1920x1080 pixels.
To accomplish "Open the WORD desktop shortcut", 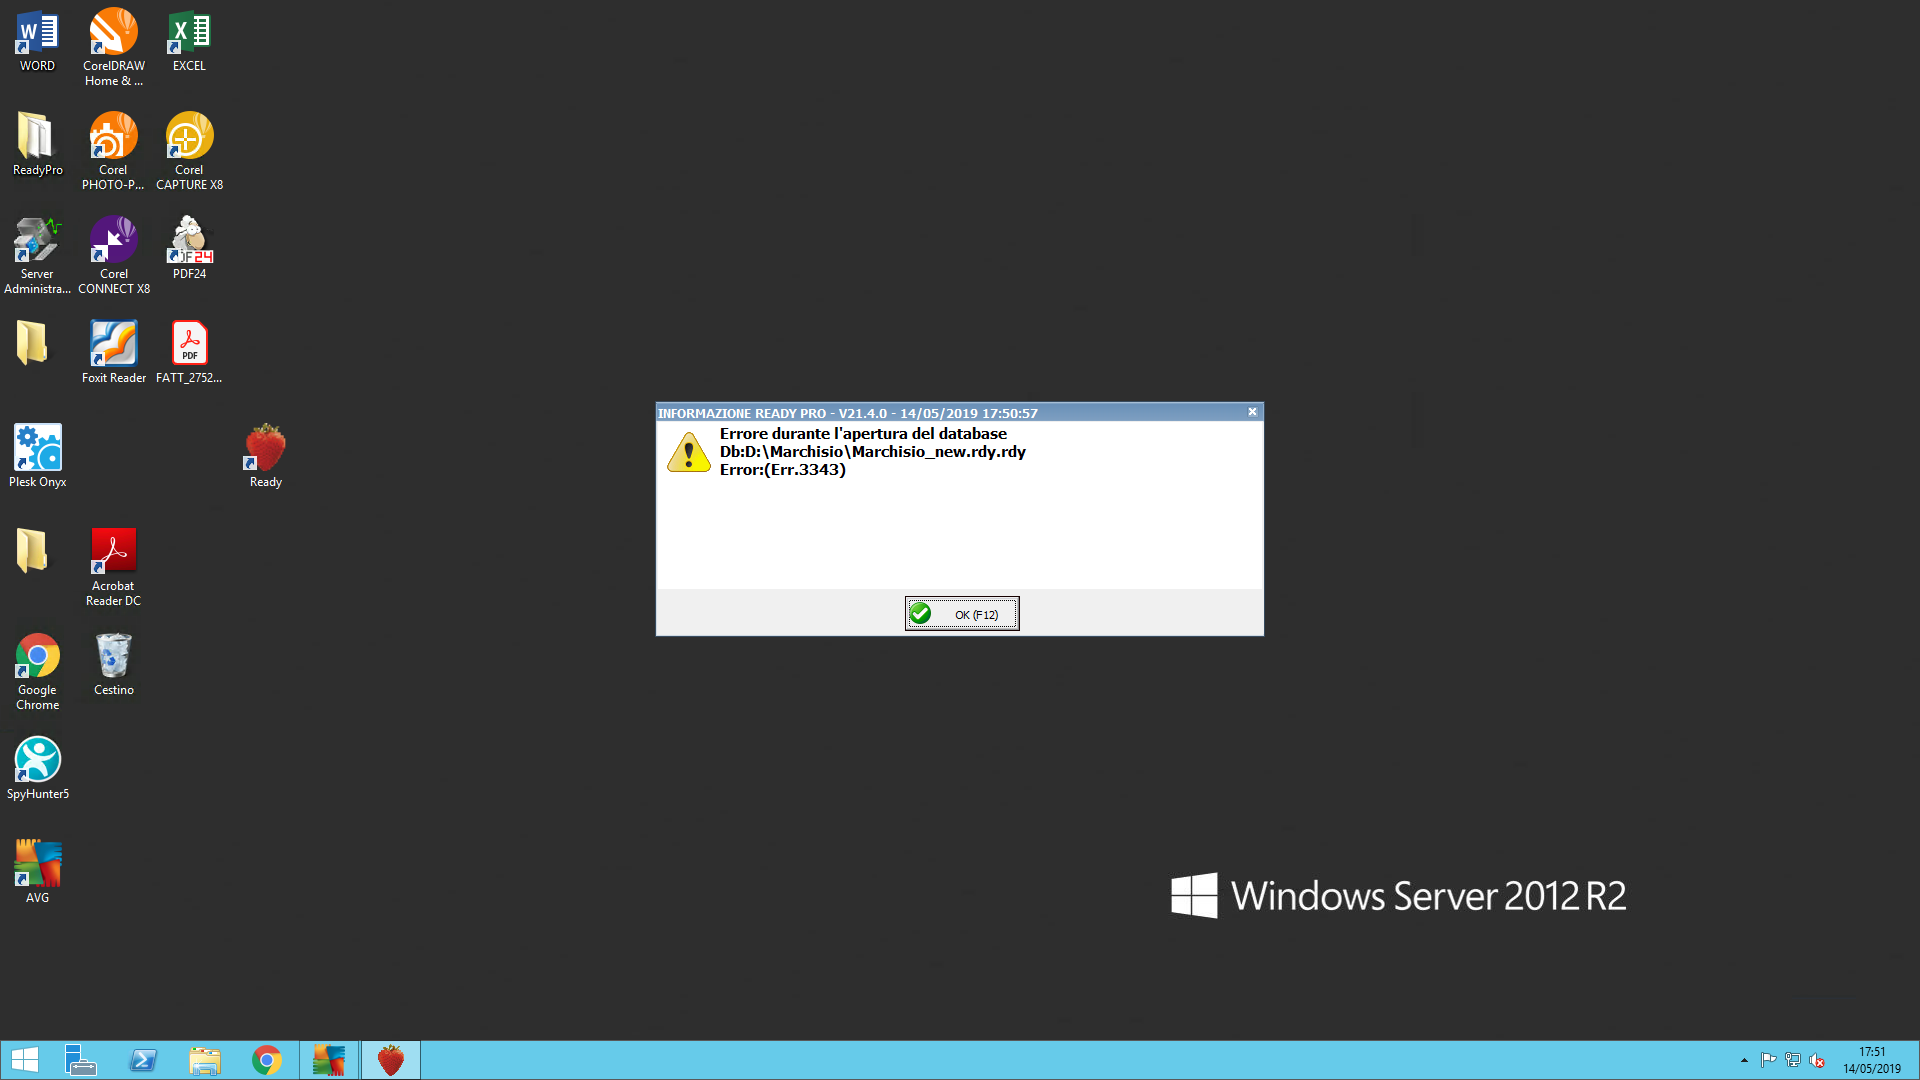I will [x=37, y=41].
